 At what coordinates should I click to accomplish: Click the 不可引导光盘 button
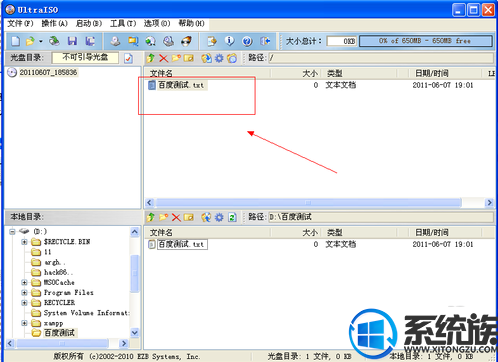click(x=85, y=57)
